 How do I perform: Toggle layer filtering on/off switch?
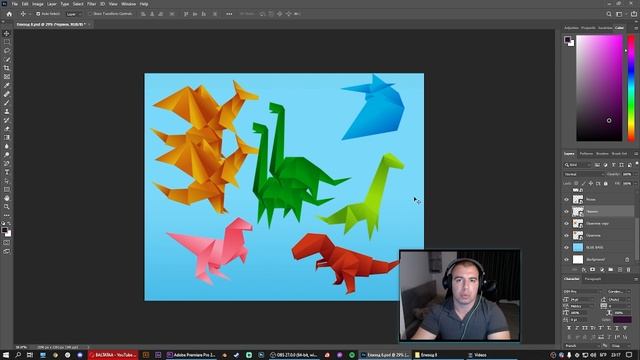[x=636, y=164]
